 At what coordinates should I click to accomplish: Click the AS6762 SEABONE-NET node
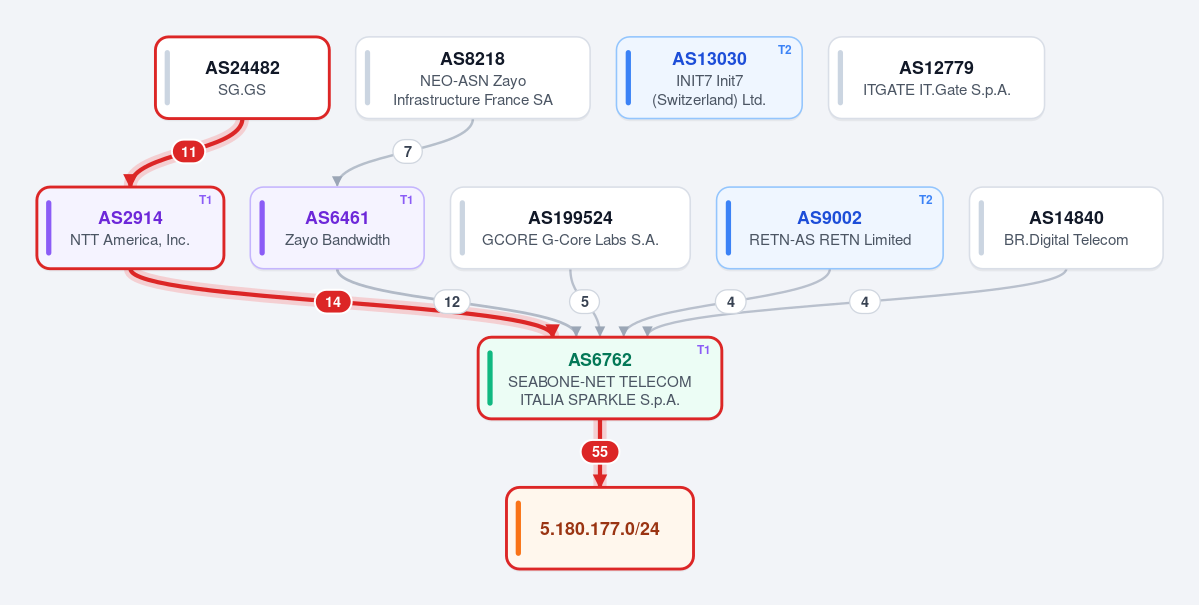[x=600, y=378]
